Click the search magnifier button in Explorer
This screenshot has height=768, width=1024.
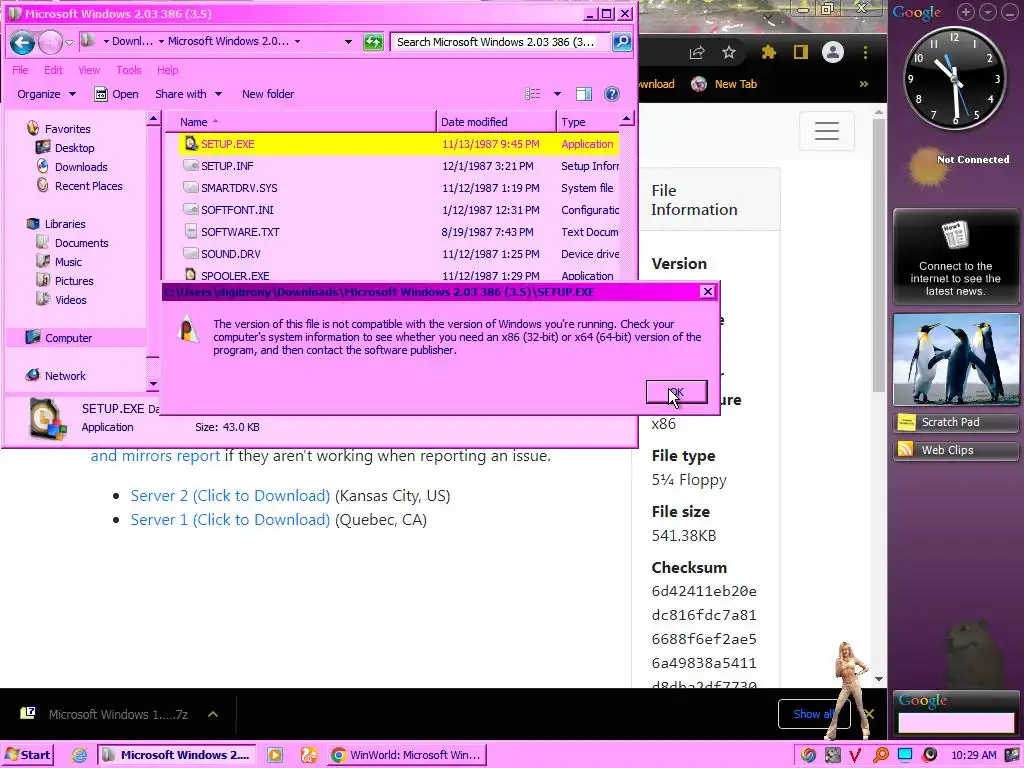(622, 42)
